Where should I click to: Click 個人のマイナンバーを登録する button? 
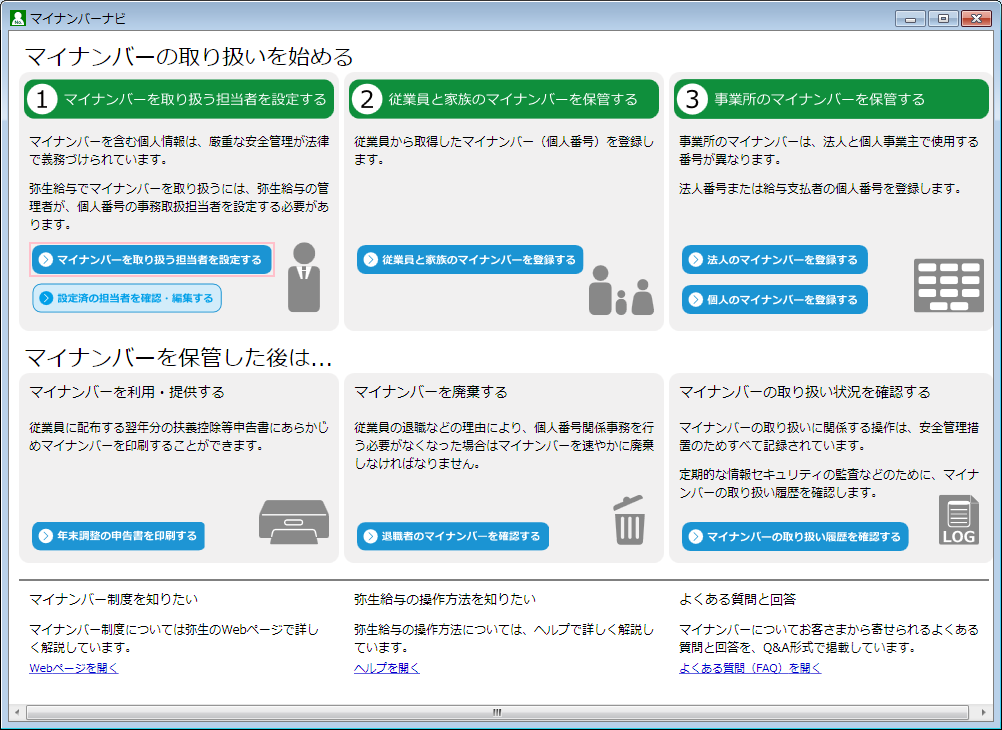coord(774,299)
